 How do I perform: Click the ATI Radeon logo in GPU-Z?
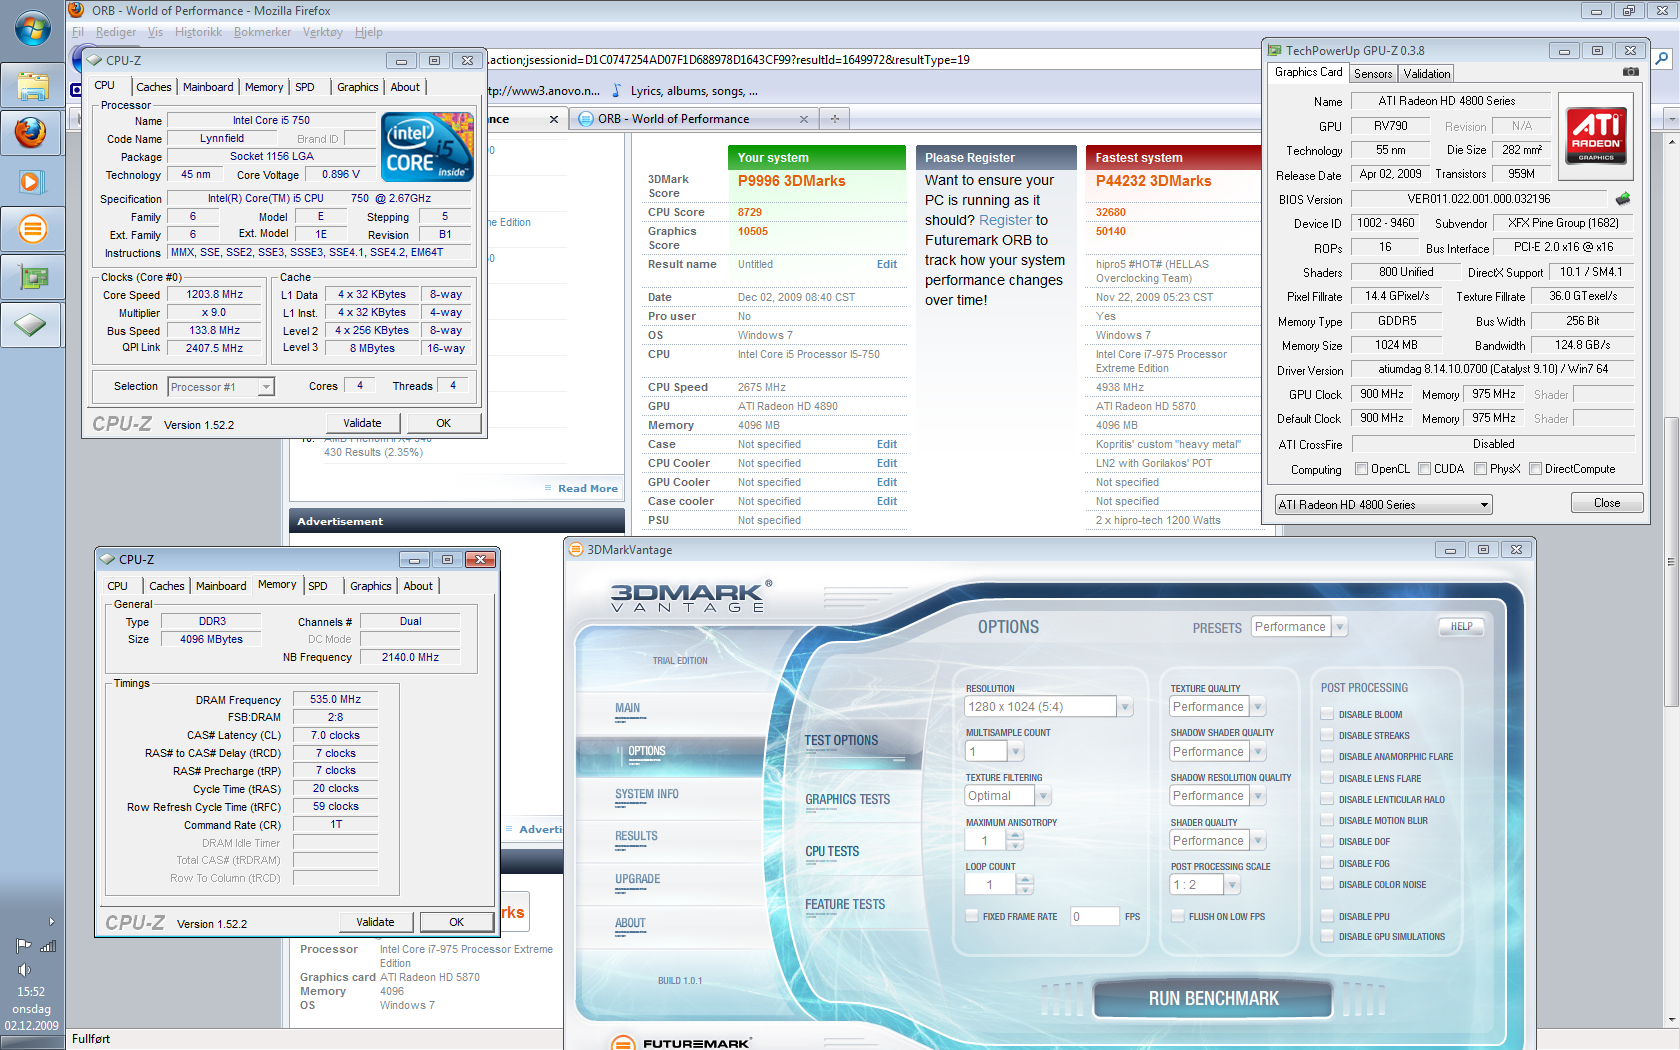point(1596,135)
